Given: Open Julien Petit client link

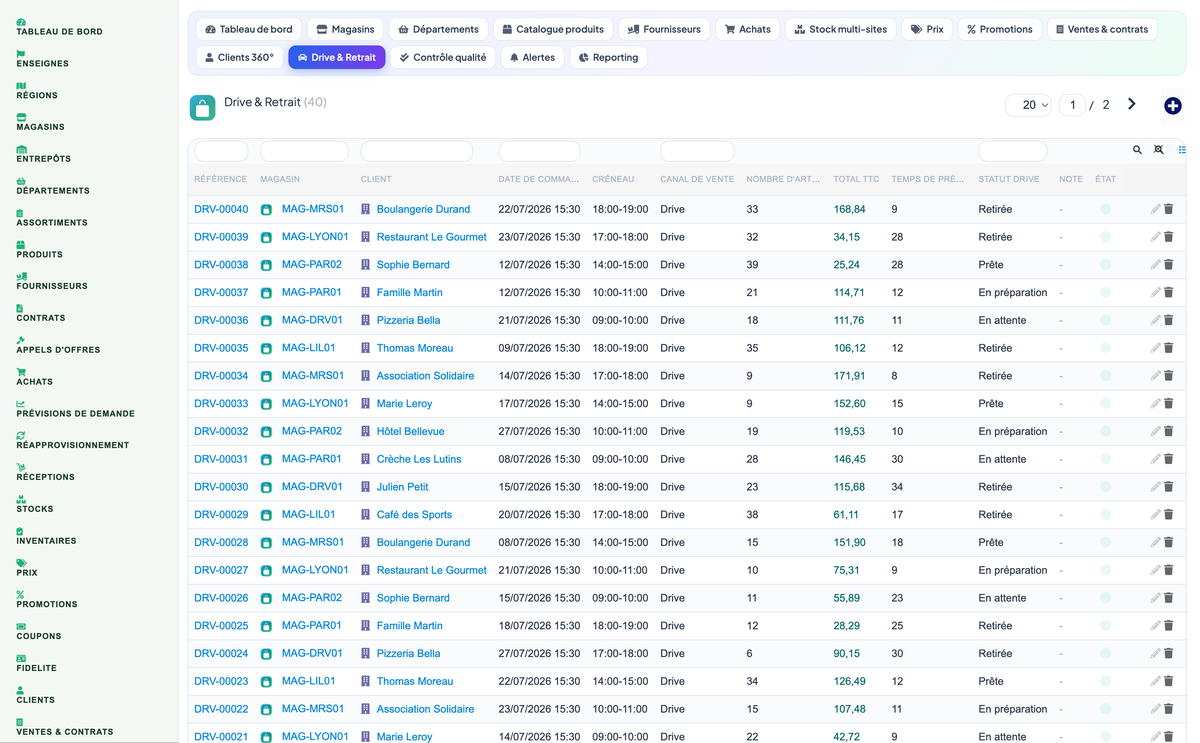Looking at the screenshot, I should pos(402,487).
